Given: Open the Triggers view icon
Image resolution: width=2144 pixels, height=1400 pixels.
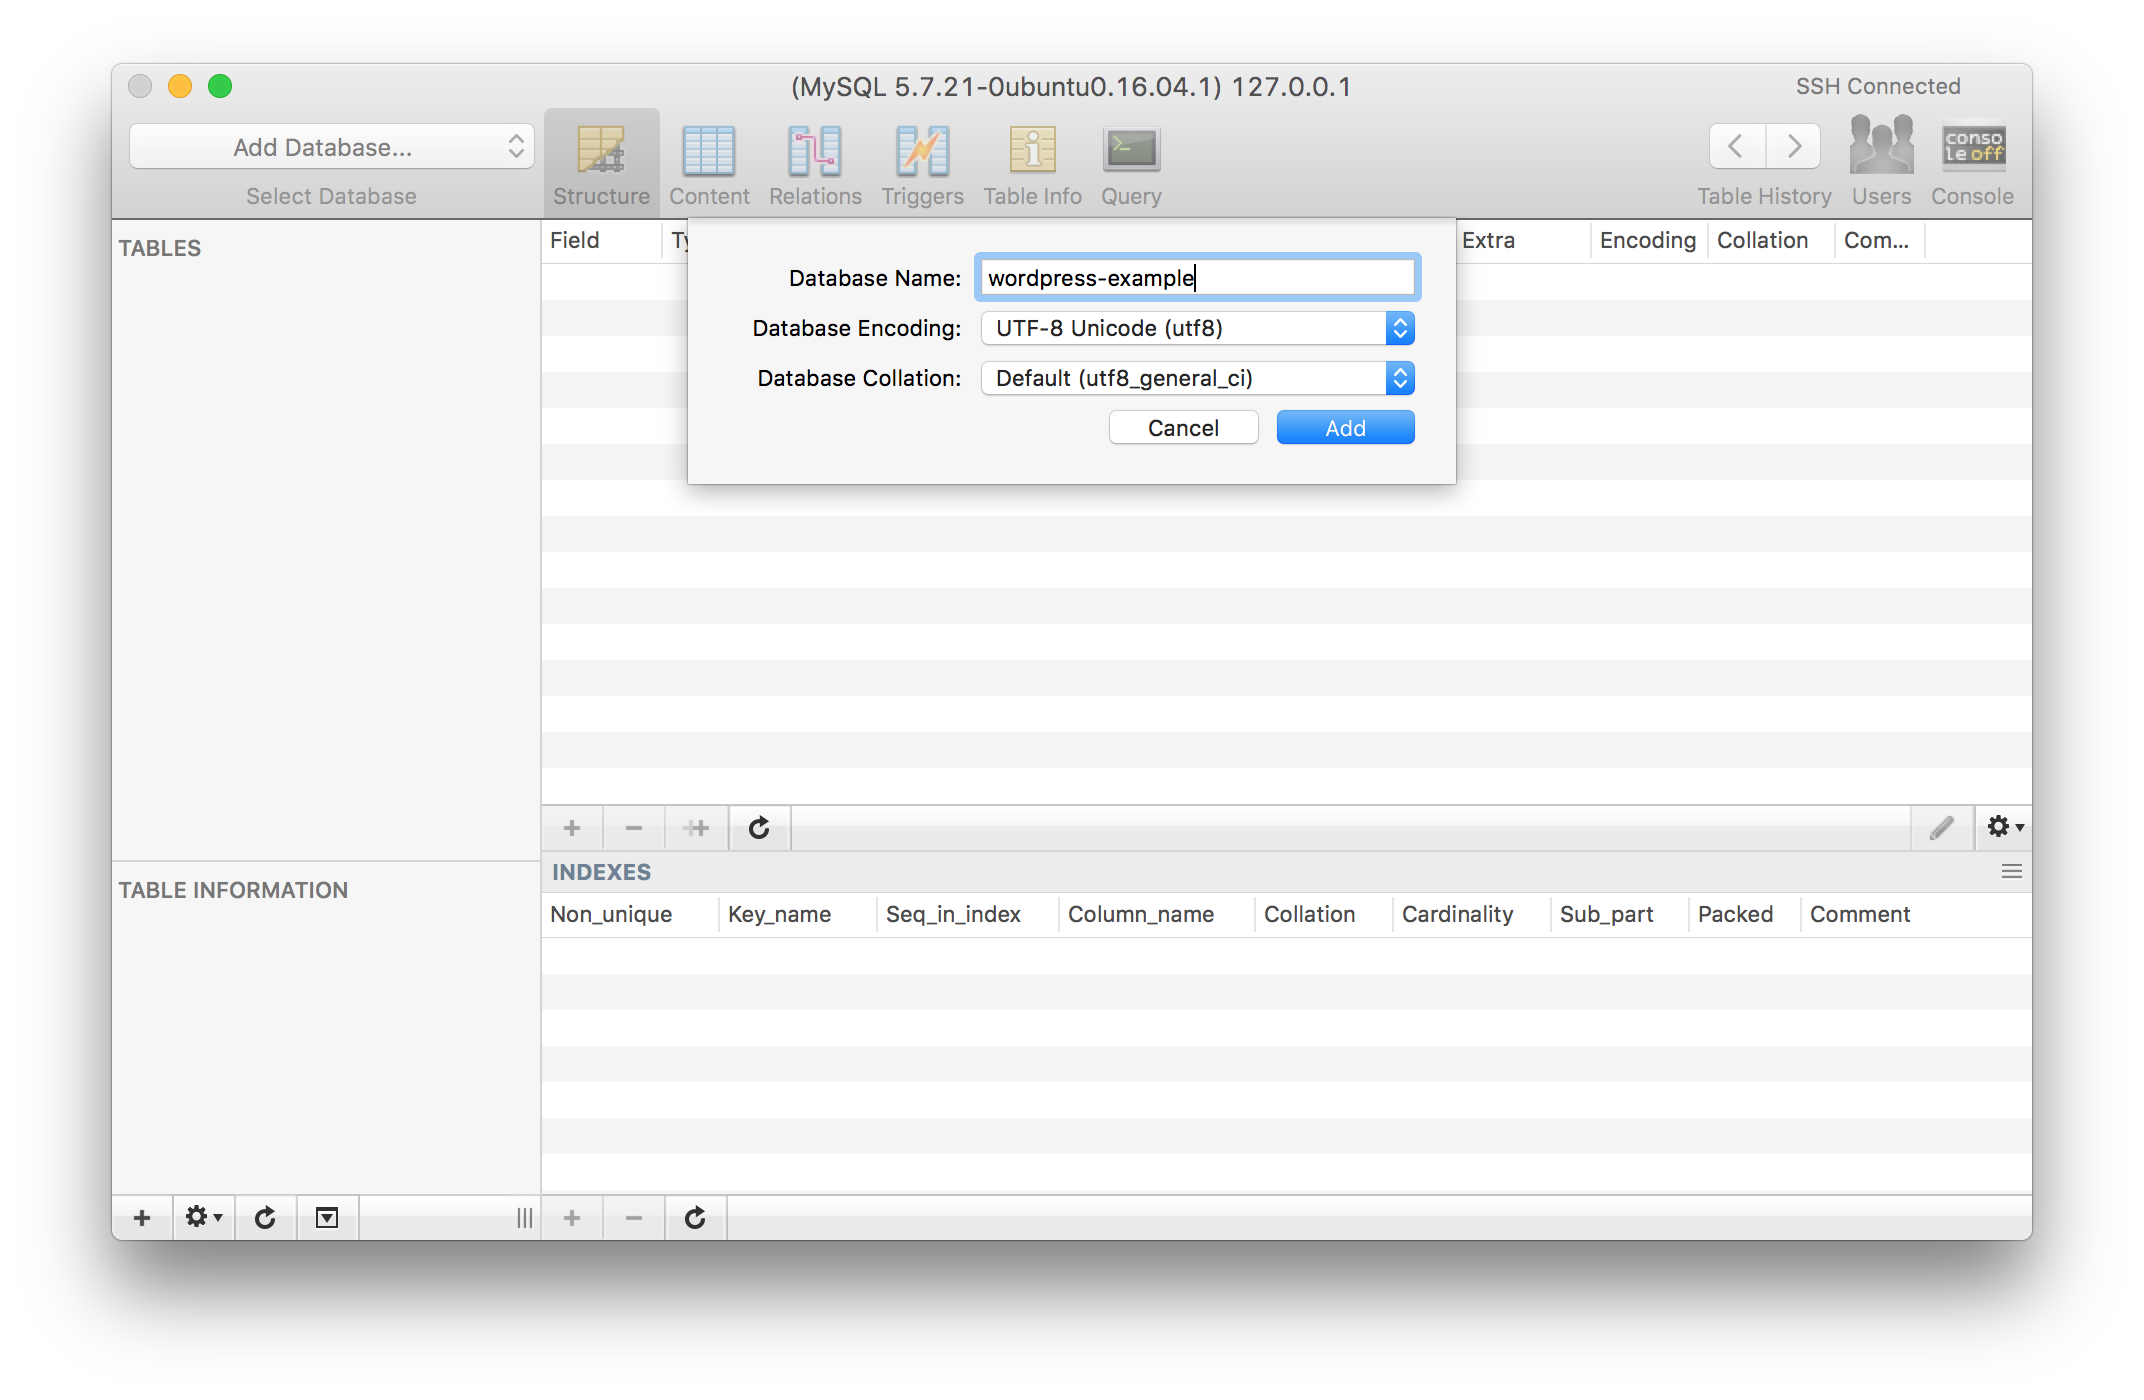Looking at the screenshot, I should pos(922,150).
